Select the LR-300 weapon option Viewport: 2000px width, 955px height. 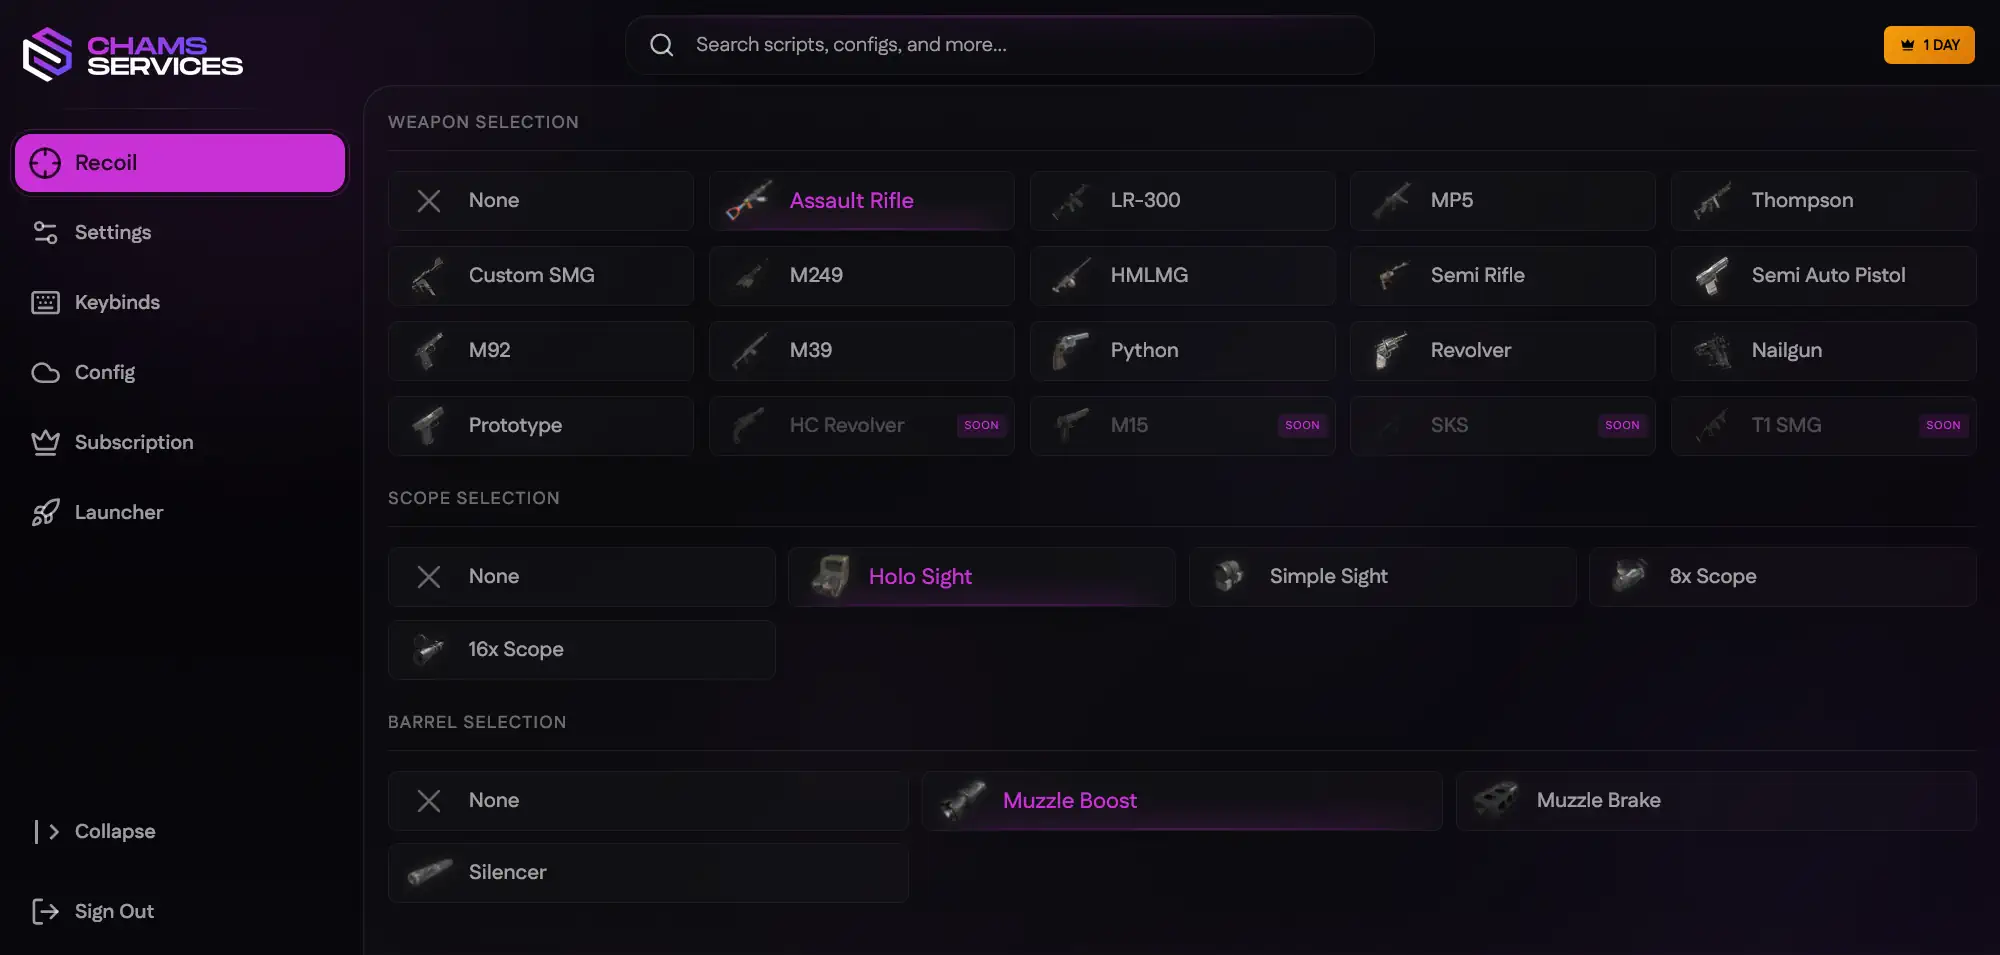pyautogui.click(x=1182, y=201)
